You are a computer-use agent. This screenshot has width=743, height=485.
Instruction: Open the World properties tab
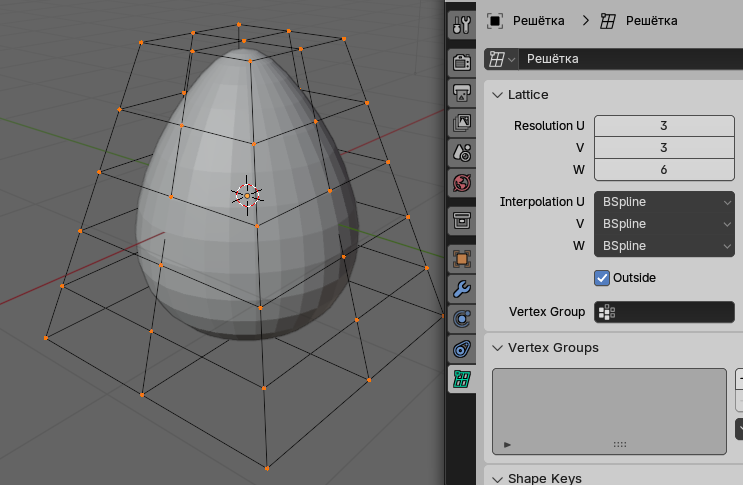pos(462,183)
